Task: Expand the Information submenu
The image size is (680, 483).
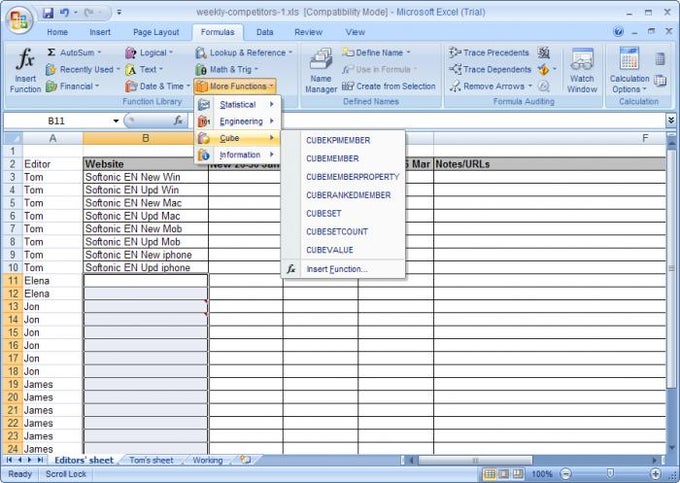Action: coord(237,155)
